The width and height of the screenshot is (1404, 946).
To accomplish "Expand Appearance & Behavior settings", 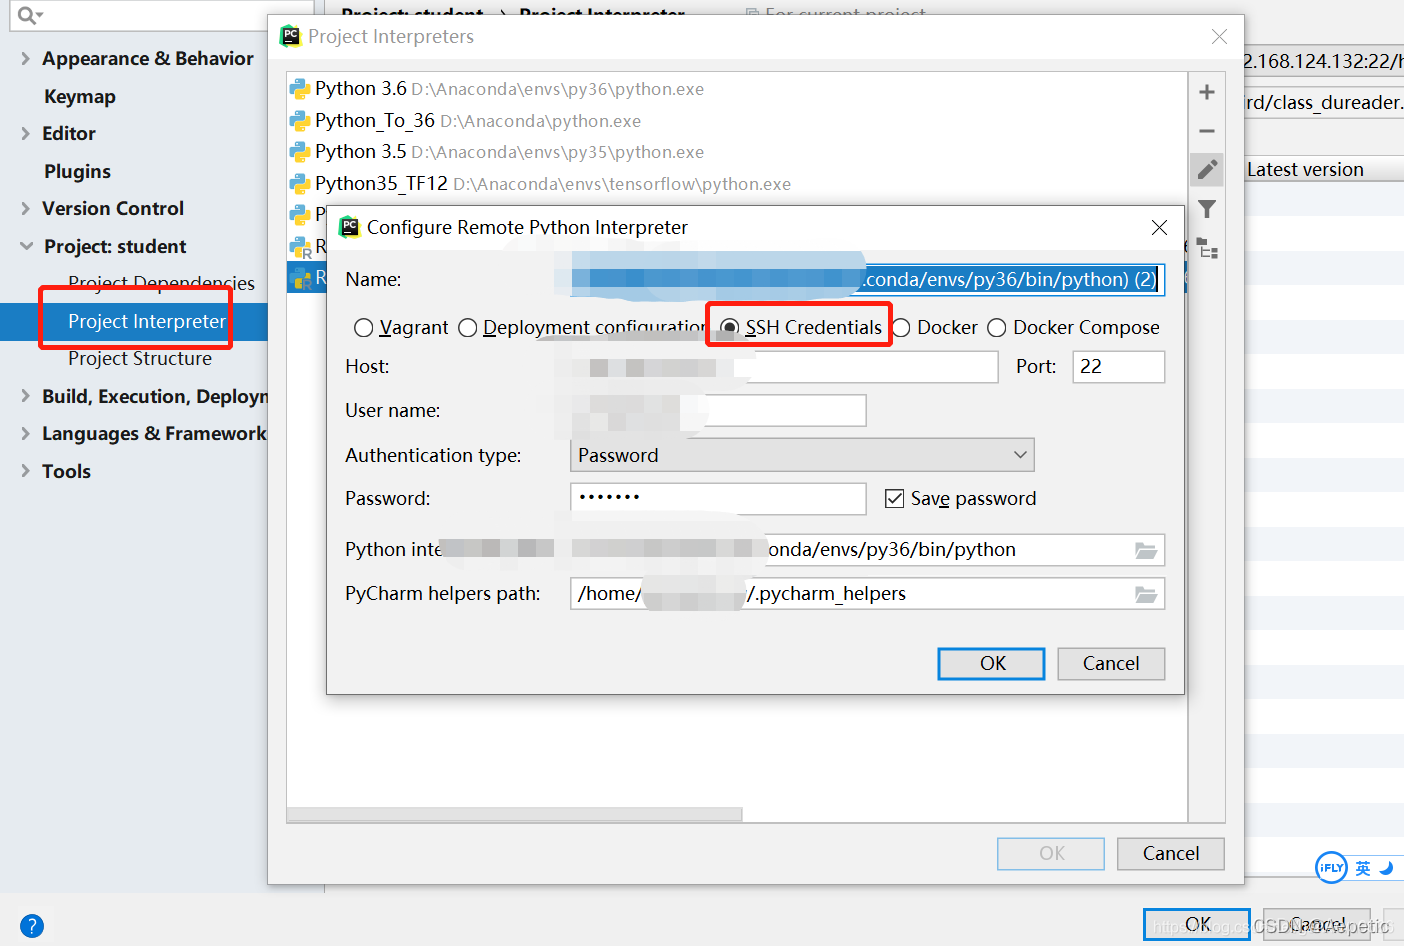I will (x=25, y=59).
